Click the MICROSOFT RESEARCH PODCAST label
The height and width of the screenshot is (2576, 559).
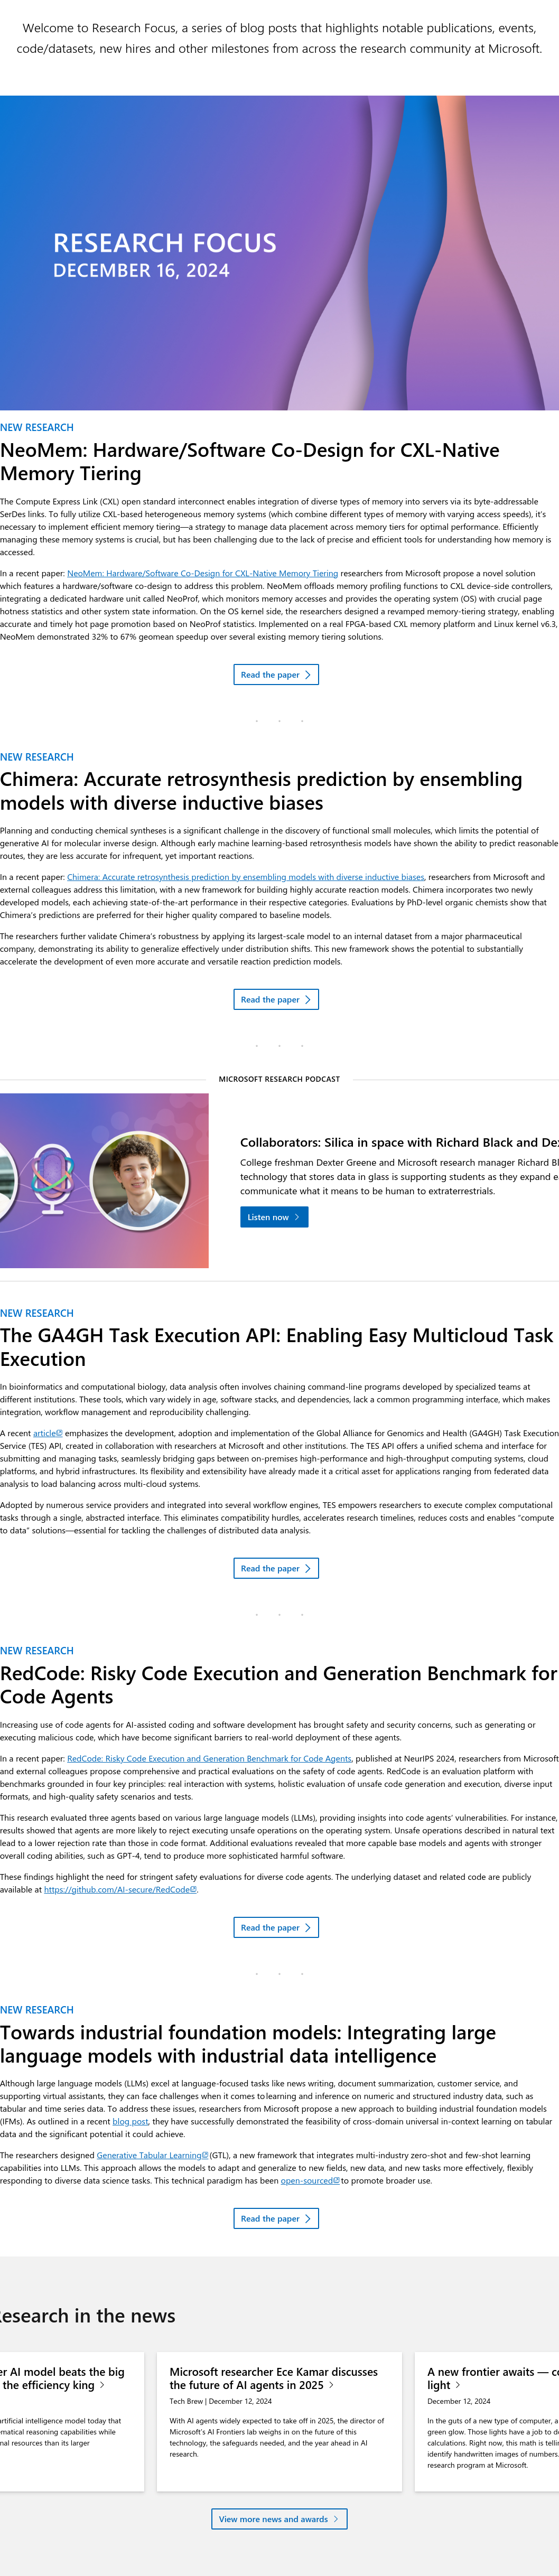(x=279, y=1079)
